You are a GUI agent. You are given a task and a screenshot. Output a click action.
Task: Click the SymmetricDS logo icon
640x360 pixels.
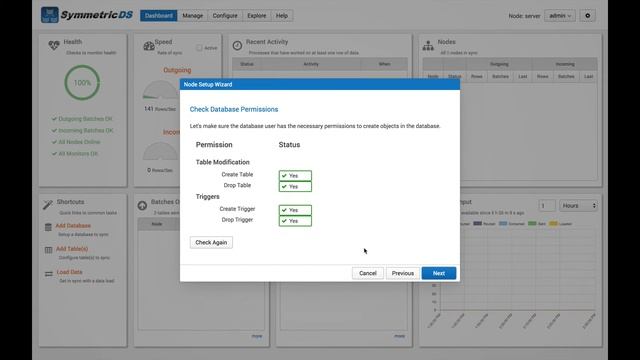50,15
